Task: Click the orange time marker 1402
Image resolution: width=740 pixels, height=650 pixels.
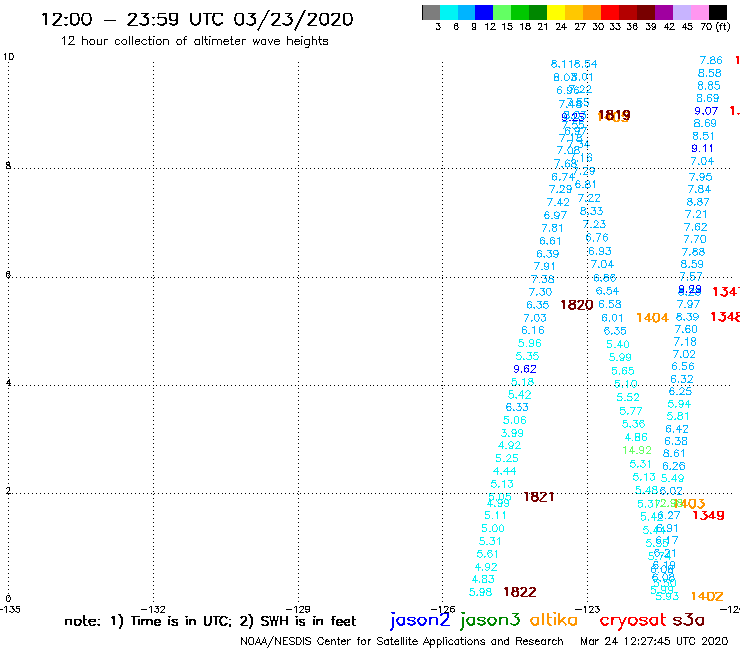Action: pos(706,596)
